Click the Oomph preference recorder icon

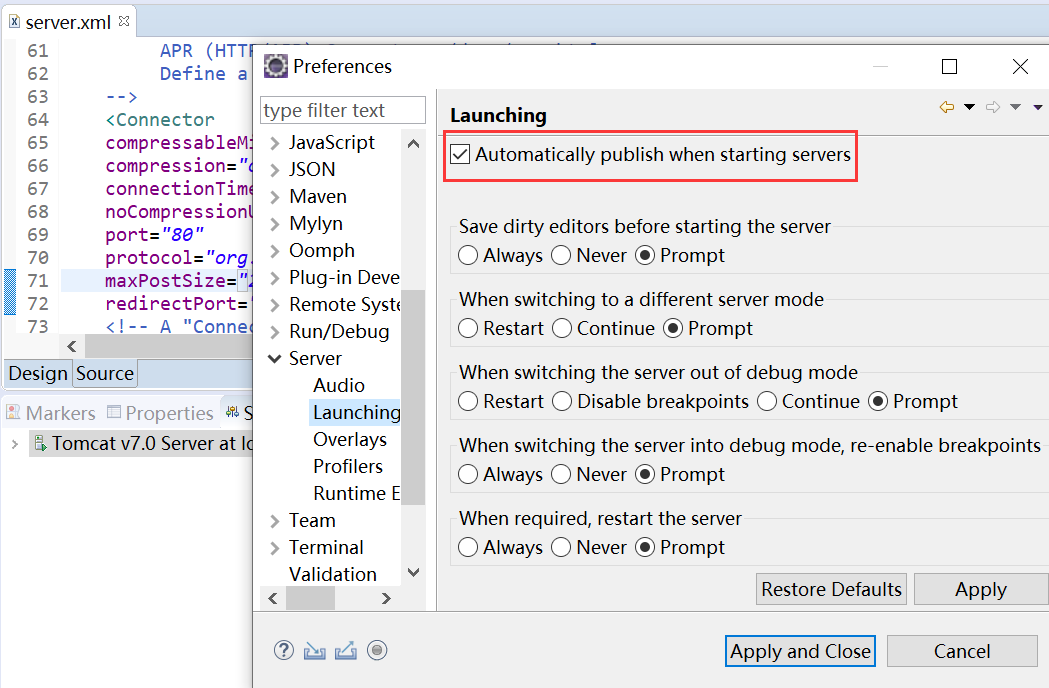[377, 650]
